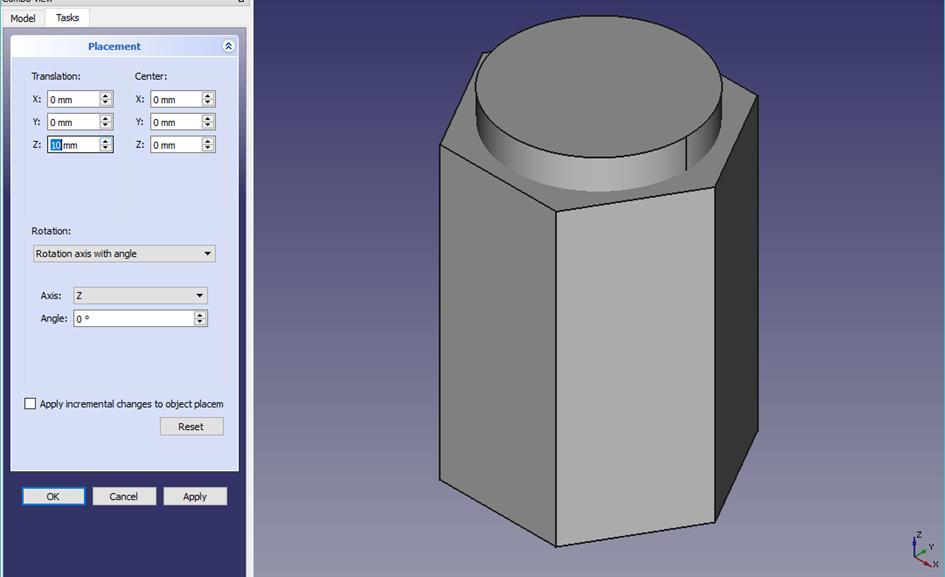This screenshot has width=945, height=577.
Task: Adjust the Center X spinner arrows
Action: click(209, 99)
